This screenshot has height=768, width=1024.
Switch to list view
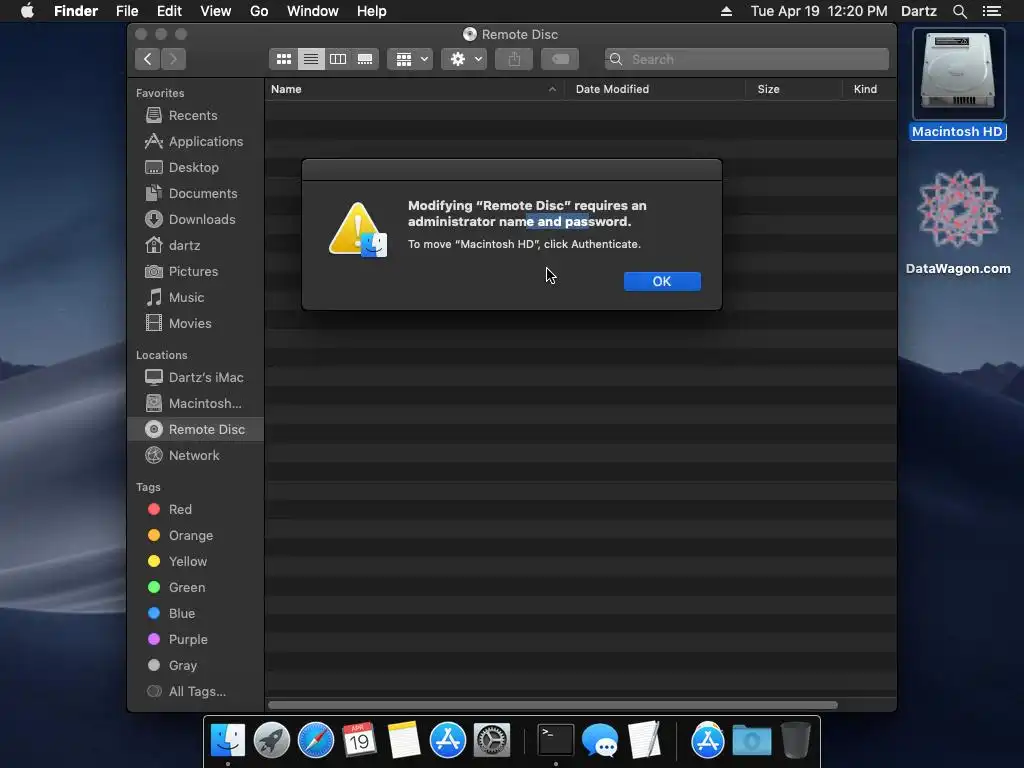pyautogui.click(x=311, y=59)
